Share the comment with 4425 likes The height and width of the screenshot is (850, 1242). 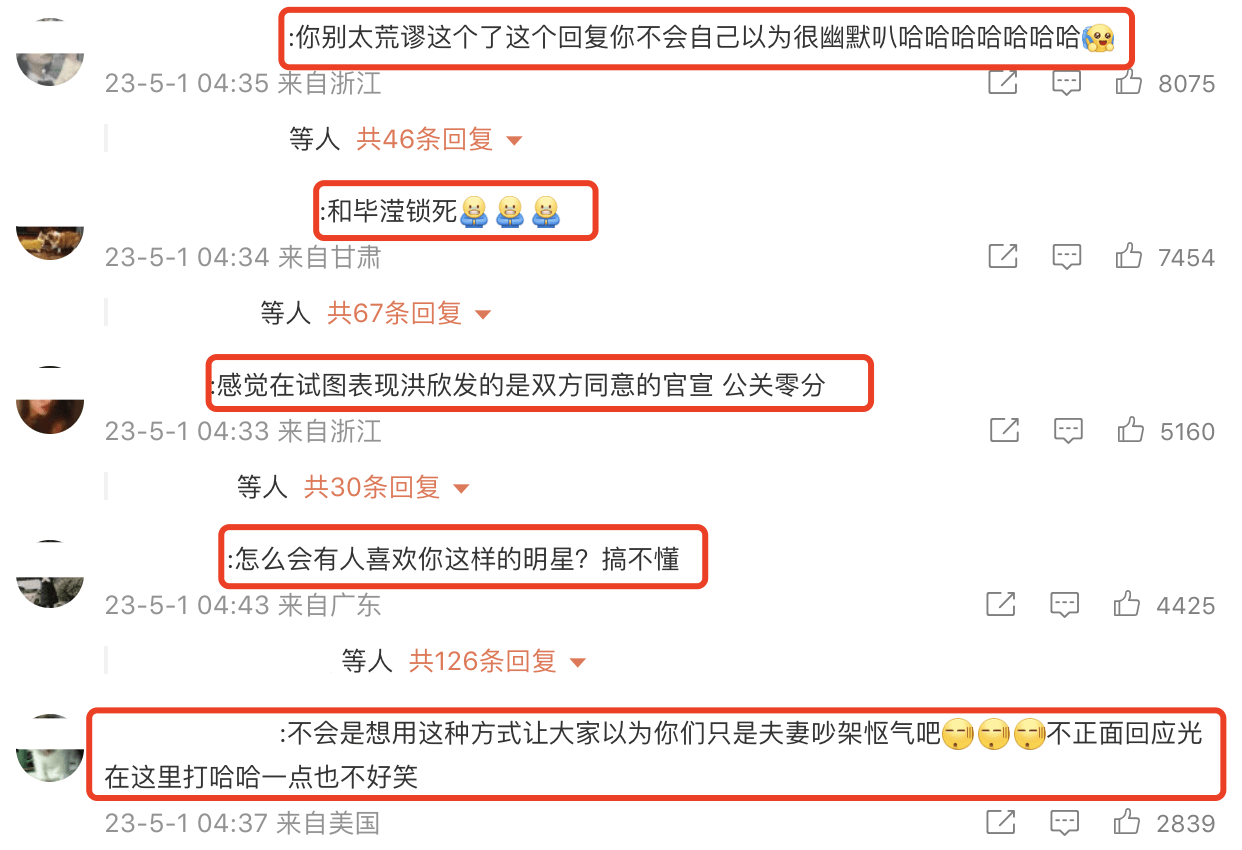click(x=1001, y=605)
